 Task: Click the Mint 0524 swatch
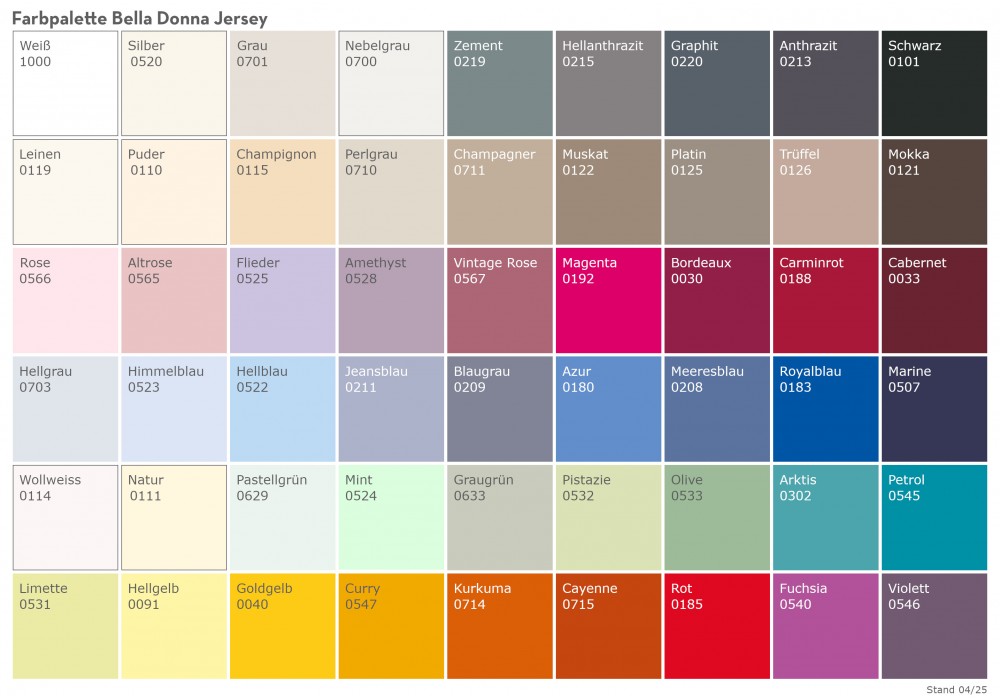[x=390, y=517]
